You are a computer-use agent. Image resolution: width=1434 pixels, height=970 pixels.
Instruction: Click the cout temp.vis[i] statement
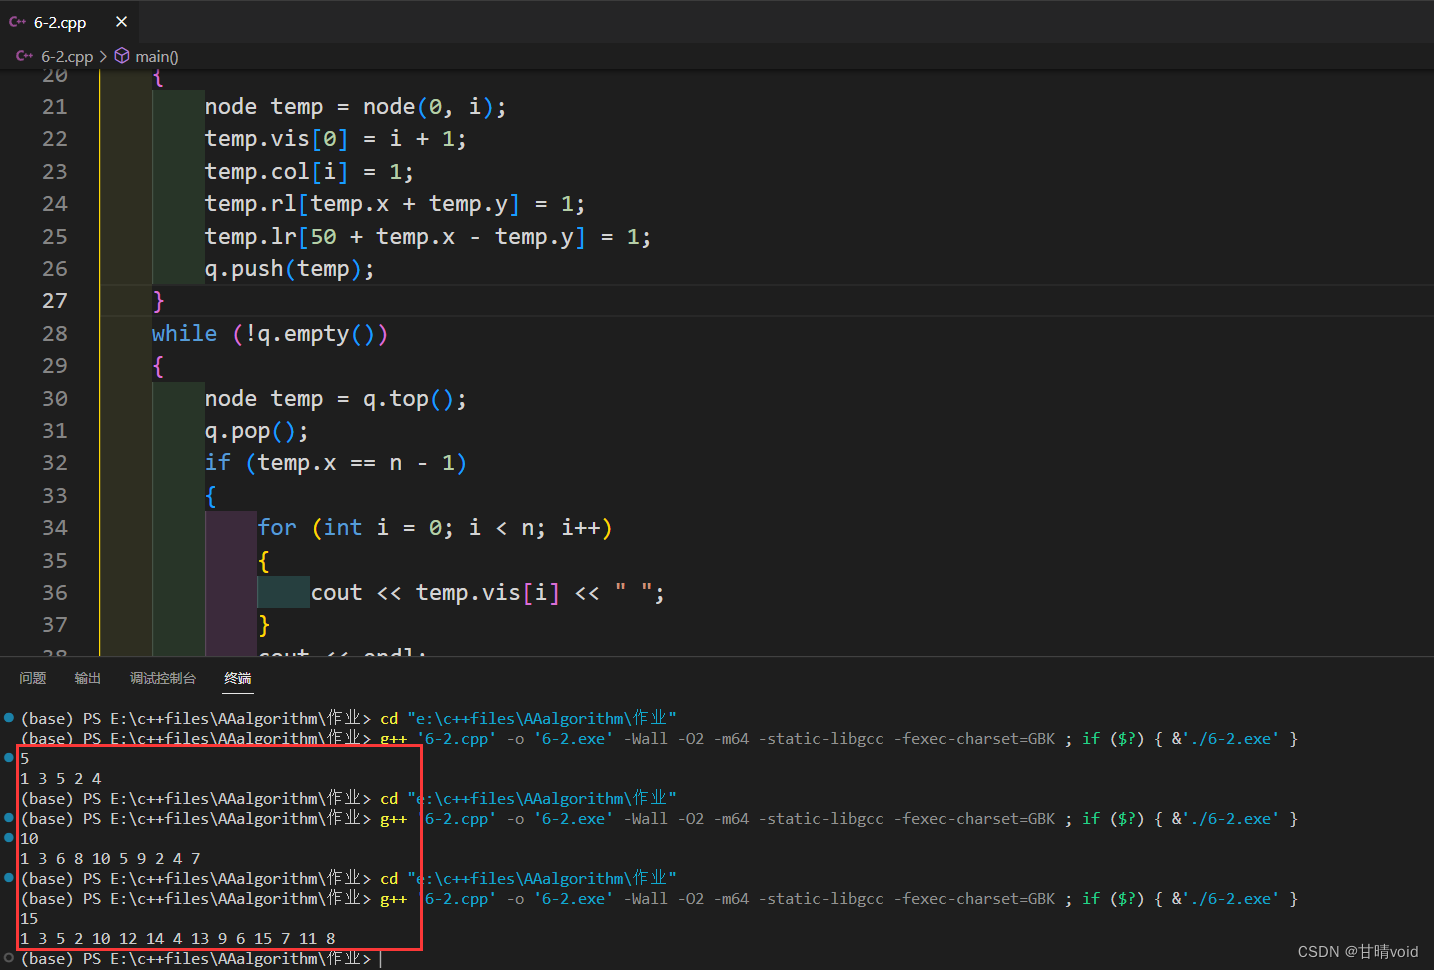[487, 593]
